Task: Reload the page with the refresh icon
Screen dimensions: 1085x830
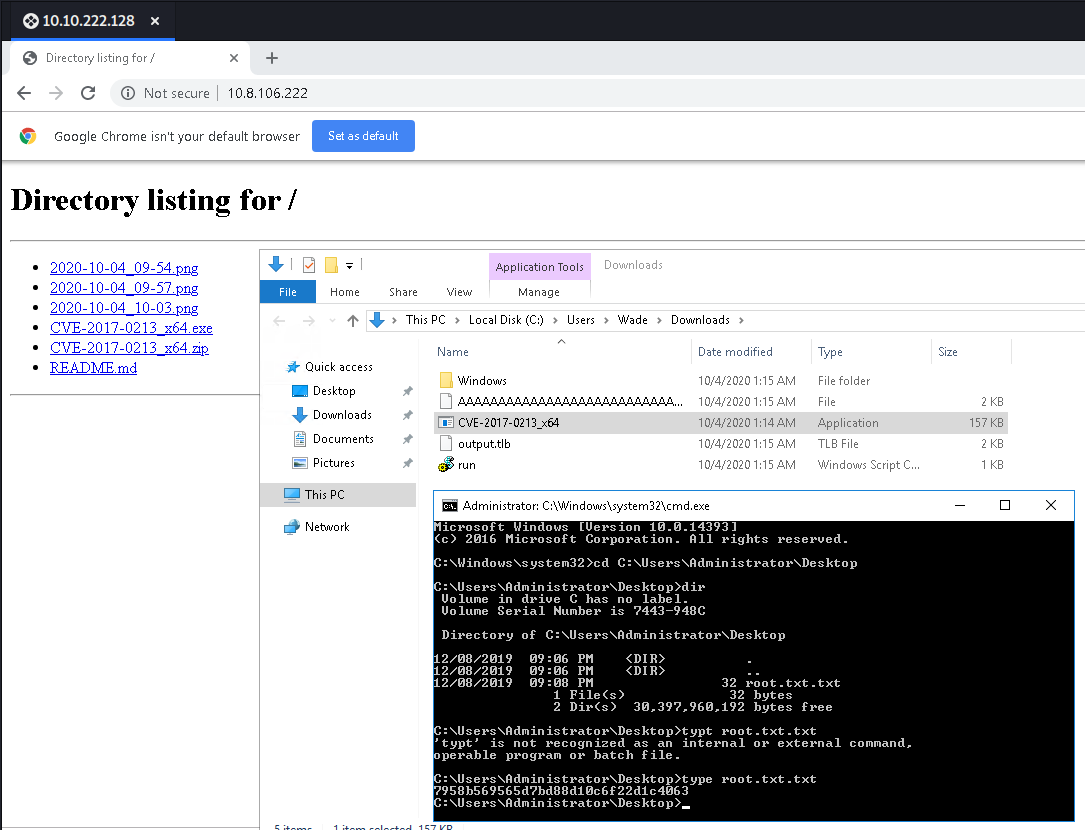Action: point(88,93)
